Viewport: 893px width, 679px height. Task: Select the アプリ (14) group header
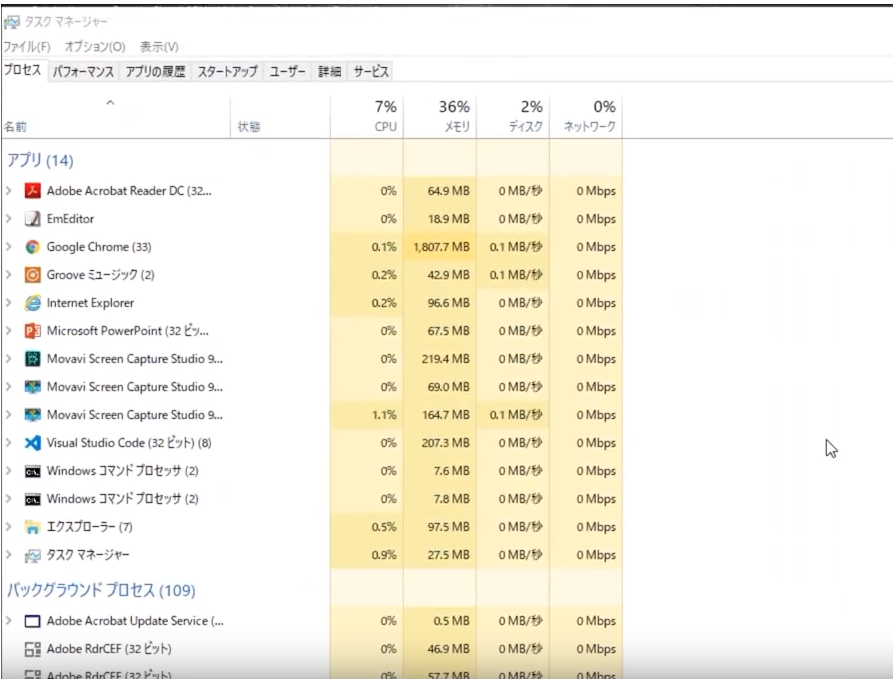[x=40, y=161]
